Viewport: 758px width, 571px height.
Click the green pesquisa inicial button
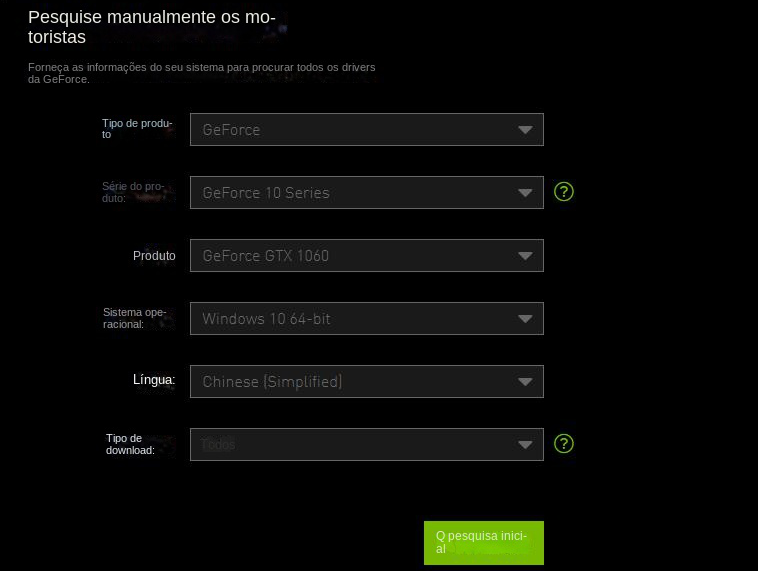coord(484,543)
